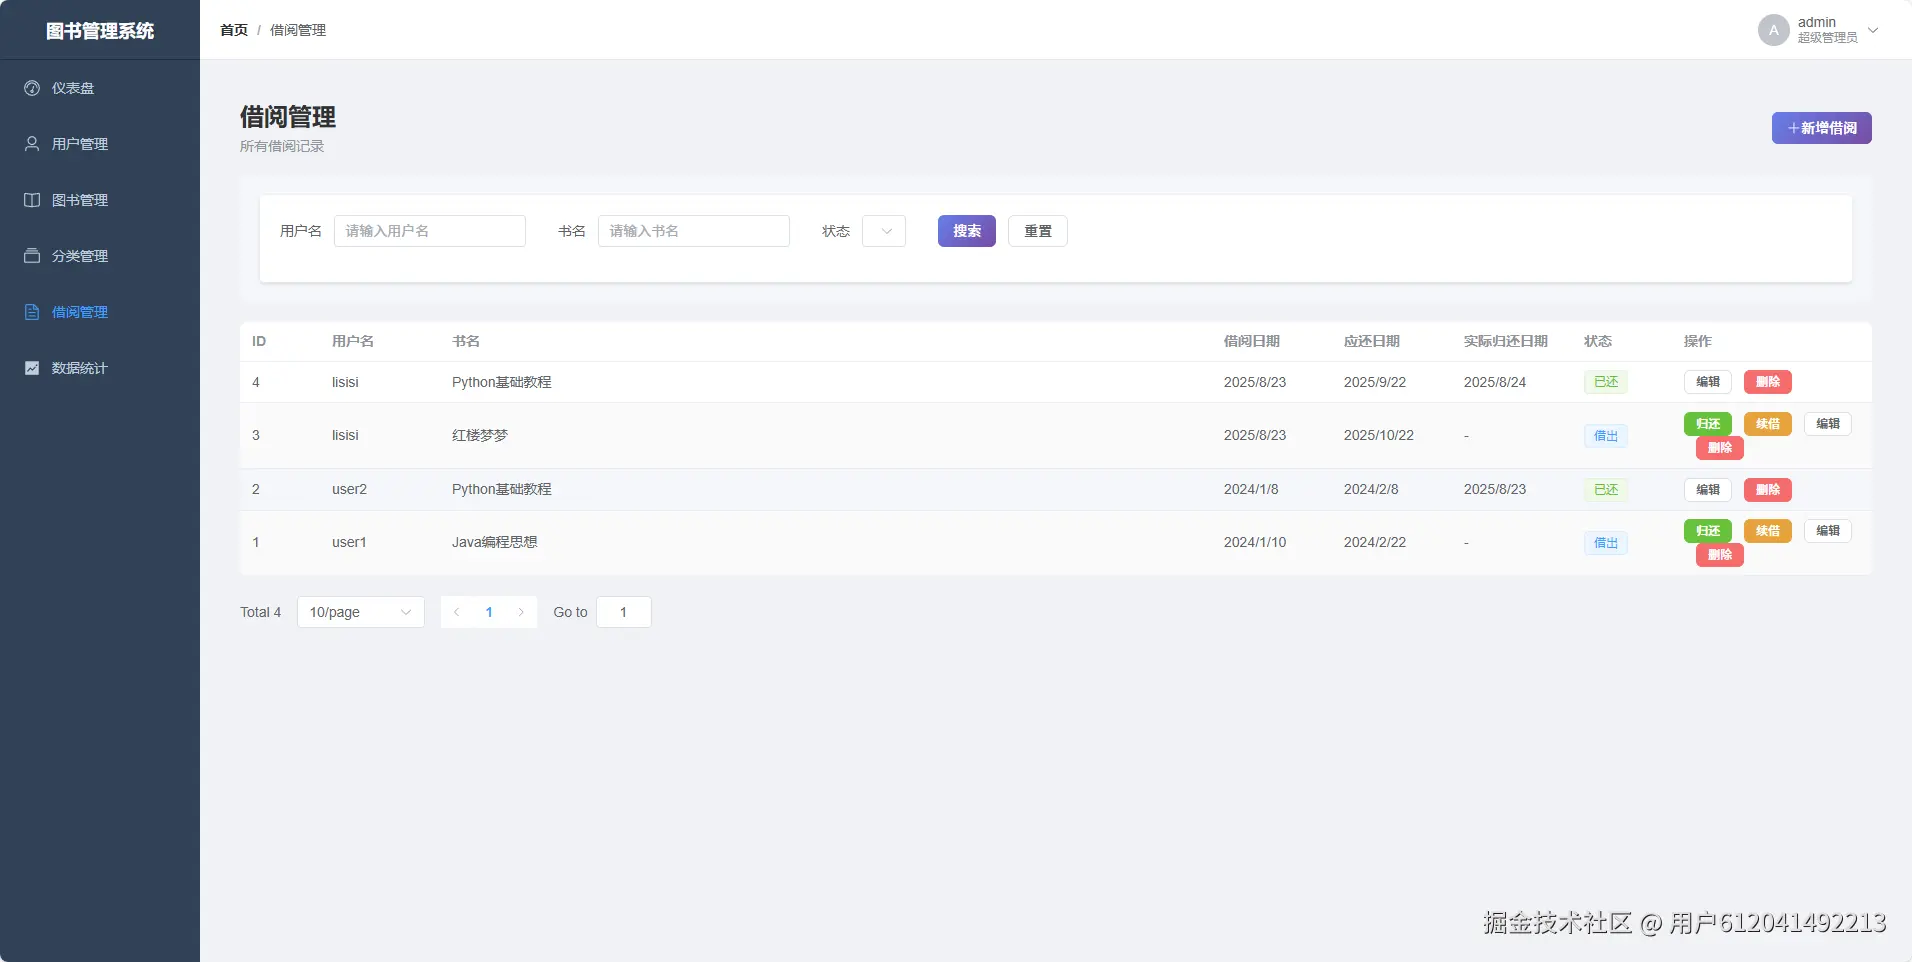Image resolution: width=1912 pixels, height=962 pixels.
Task: Click the 重置 reset button
Action: tap(1038, 231)
